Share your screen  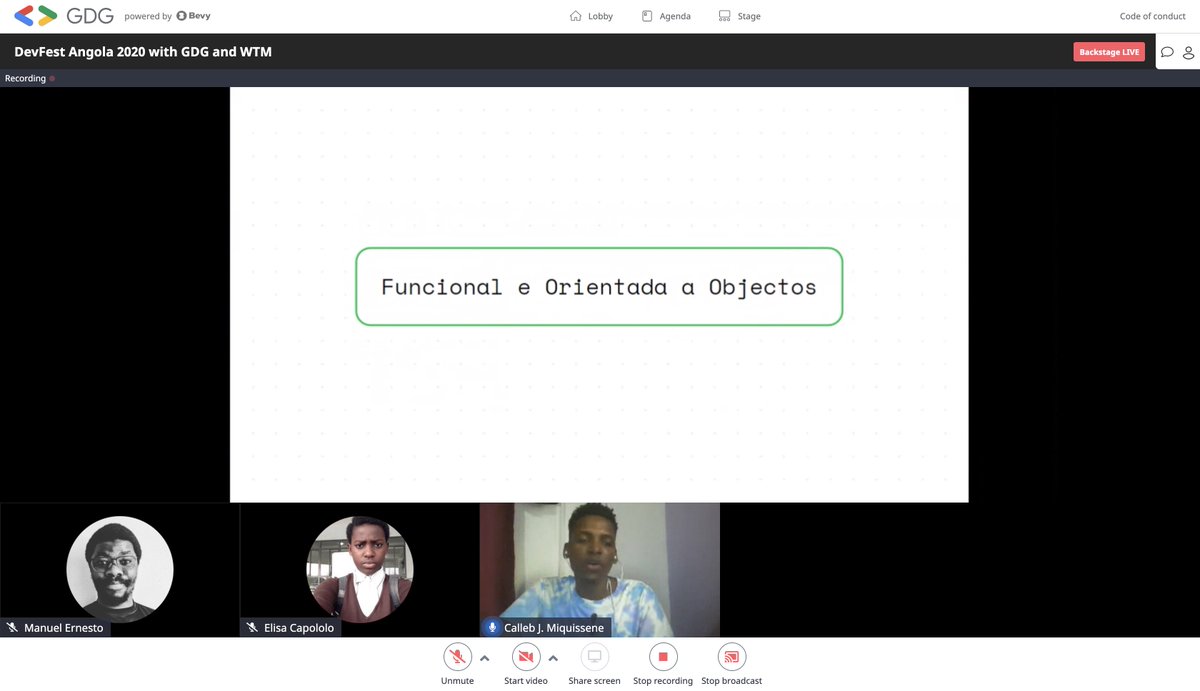[594, 657]
